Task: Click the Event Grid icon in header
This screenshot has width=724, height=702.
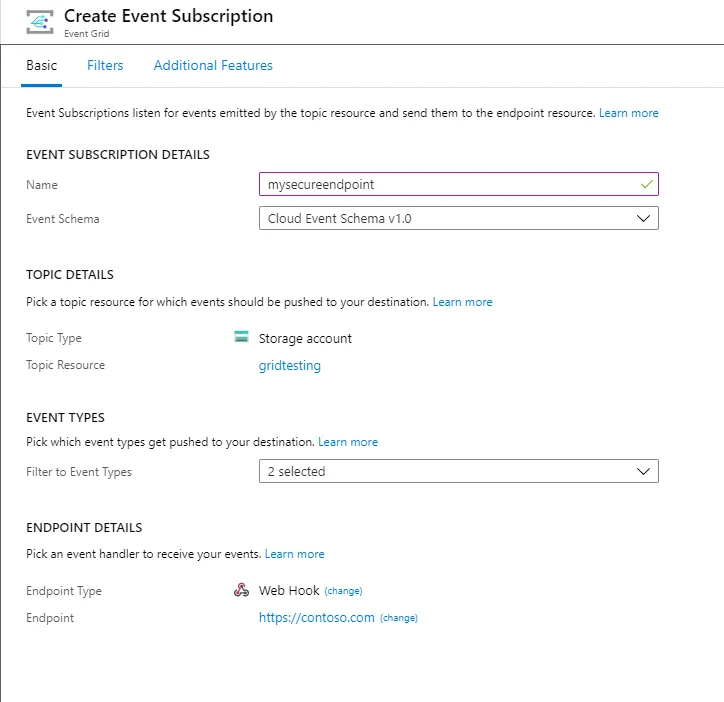Action: (x=40, y=21)
